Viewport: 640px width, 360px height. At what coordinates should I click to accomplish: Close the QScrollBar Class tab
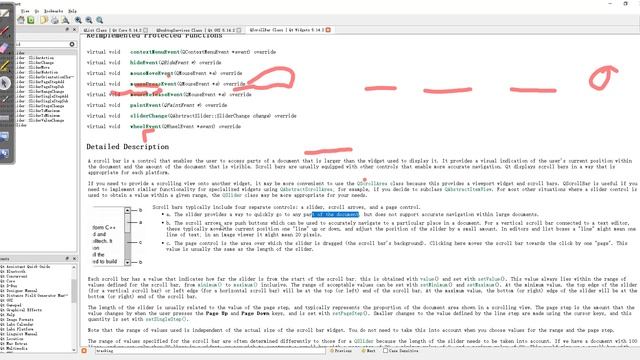[x=328, y=30]
